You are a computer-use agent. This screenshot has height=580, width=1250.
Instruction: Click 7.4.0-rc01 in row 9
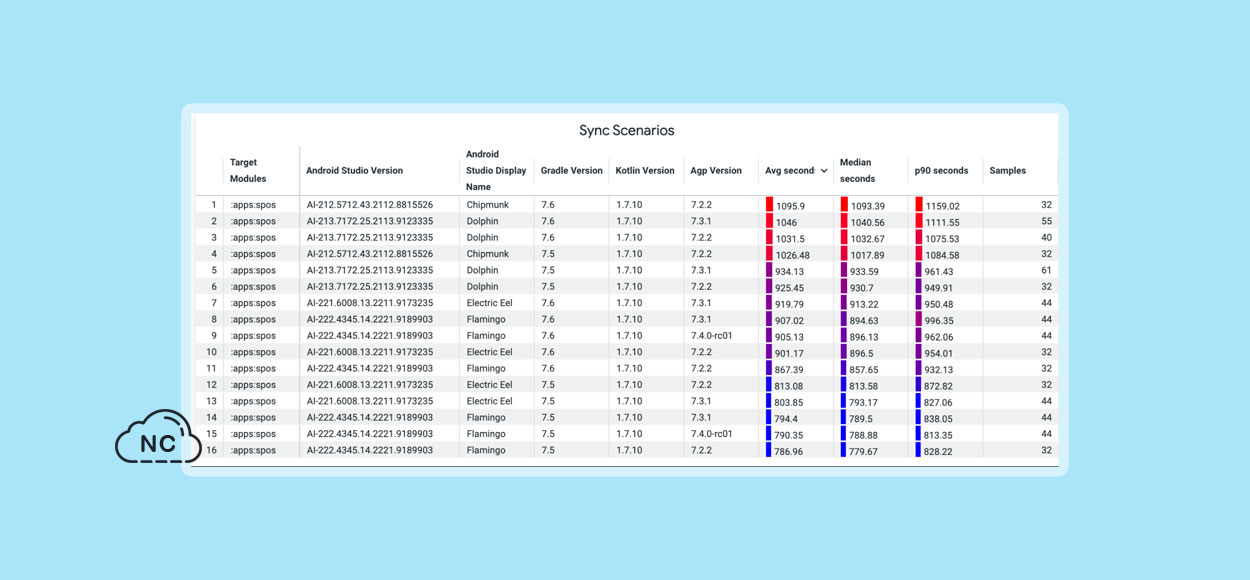click(712, 335)
